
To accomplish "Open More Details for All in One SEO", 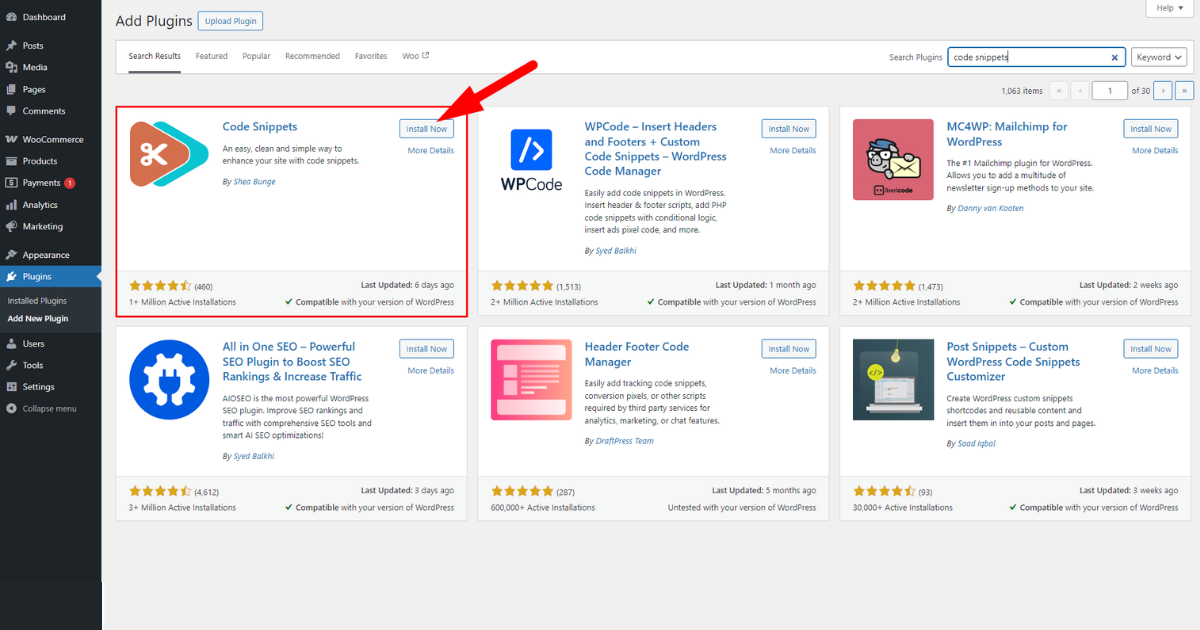I will pyautogui.click(x=431, y=371).
